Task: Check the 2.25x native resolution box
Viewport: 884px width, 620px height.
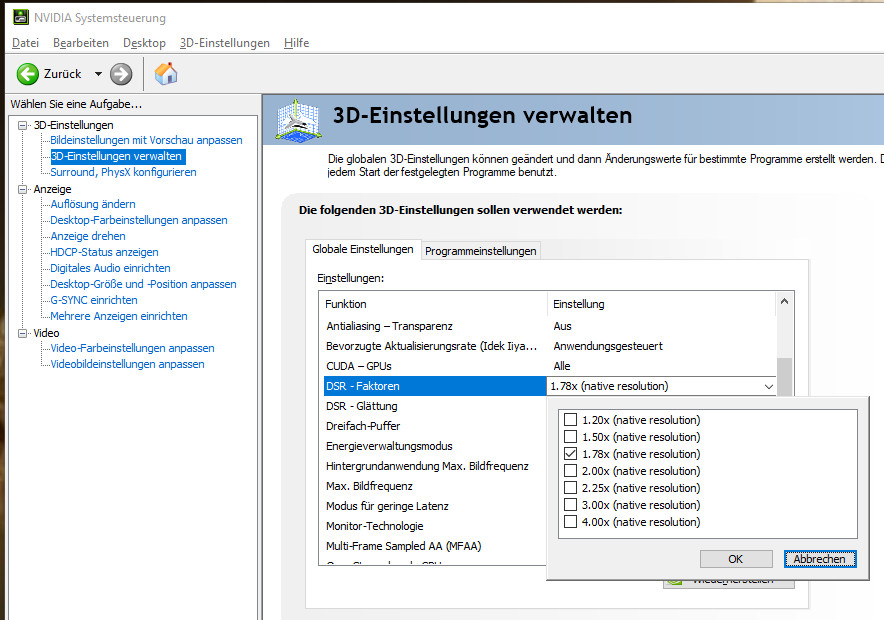Action: click(x=571, y=488)
